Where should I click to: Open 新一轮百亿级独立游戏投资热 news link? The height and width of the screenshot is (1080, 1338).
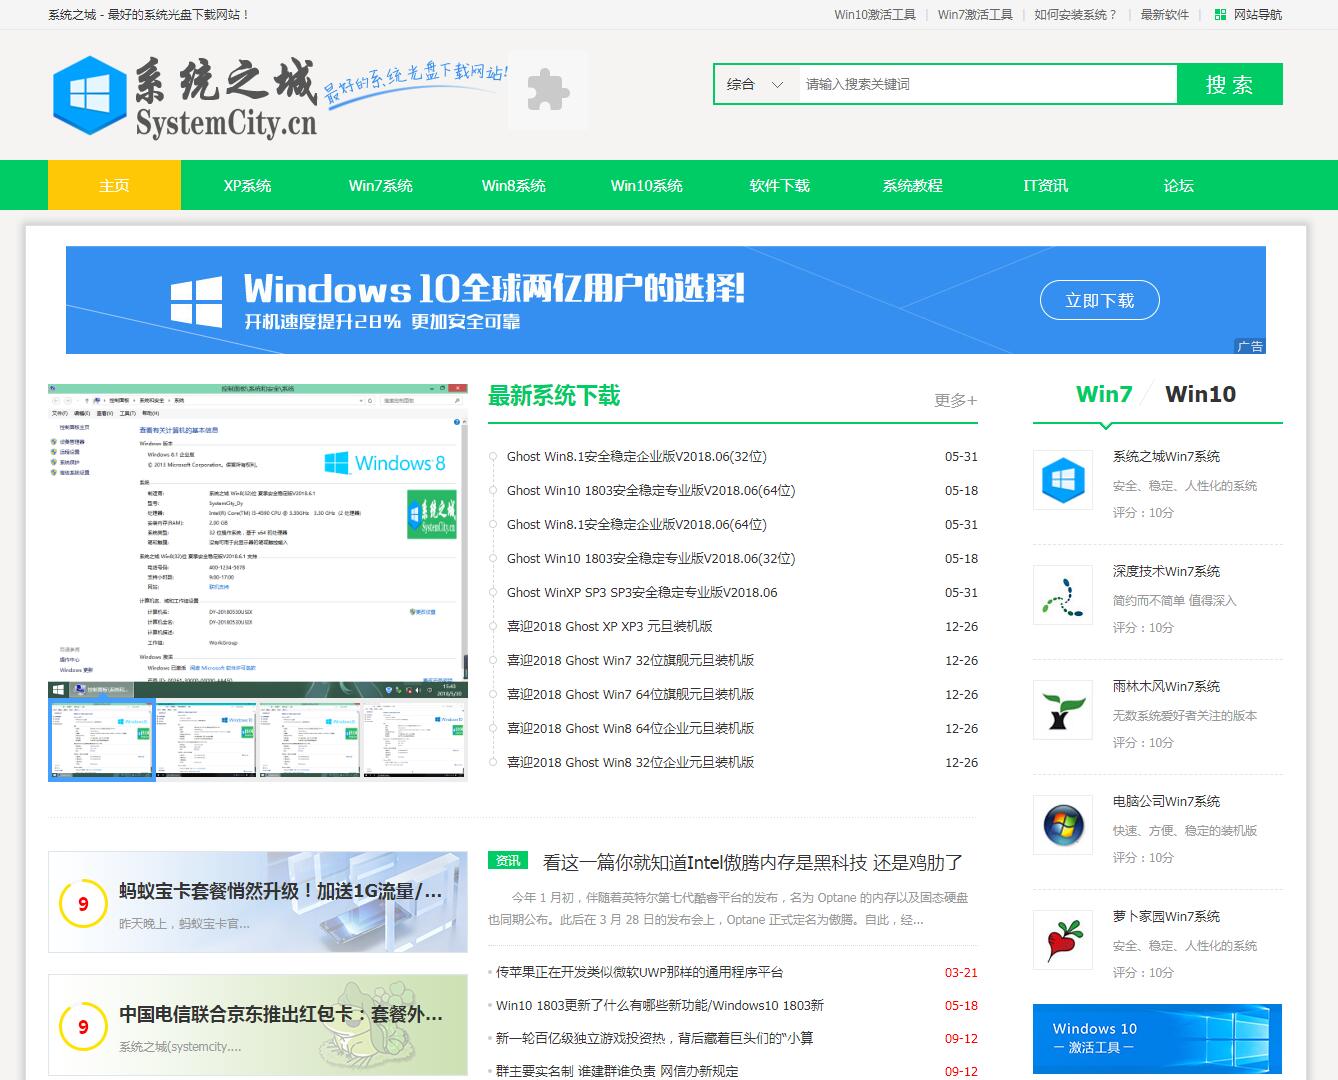655,1038
